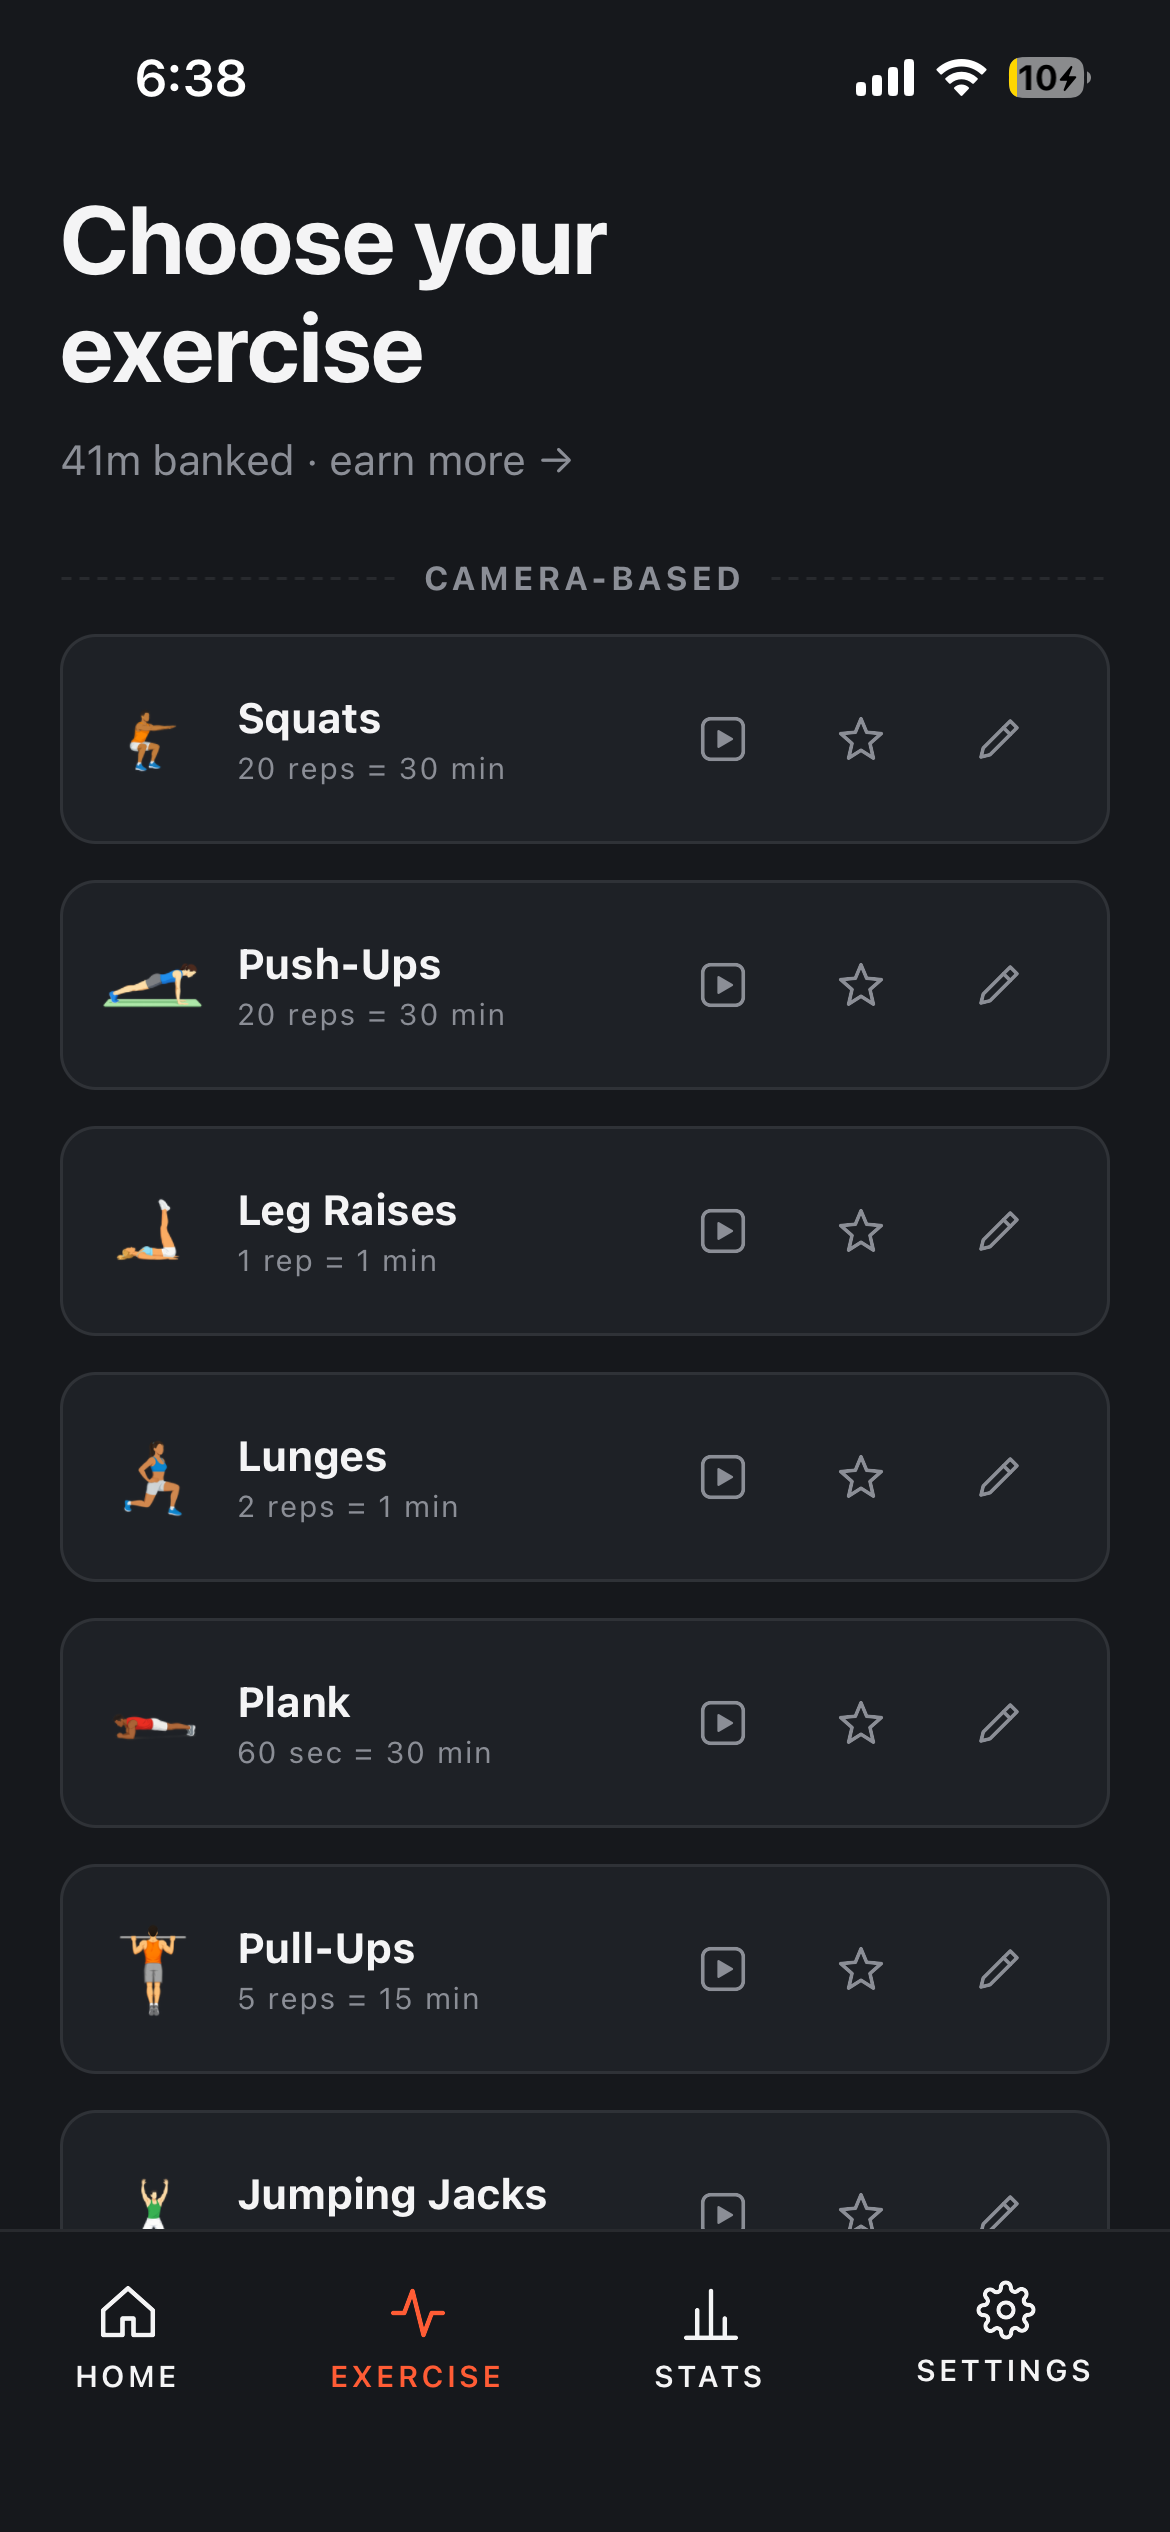Select the Pull-Ups exercise card
Viewport: 1170px width, 2532px height.
click(x=585, y=1969)
